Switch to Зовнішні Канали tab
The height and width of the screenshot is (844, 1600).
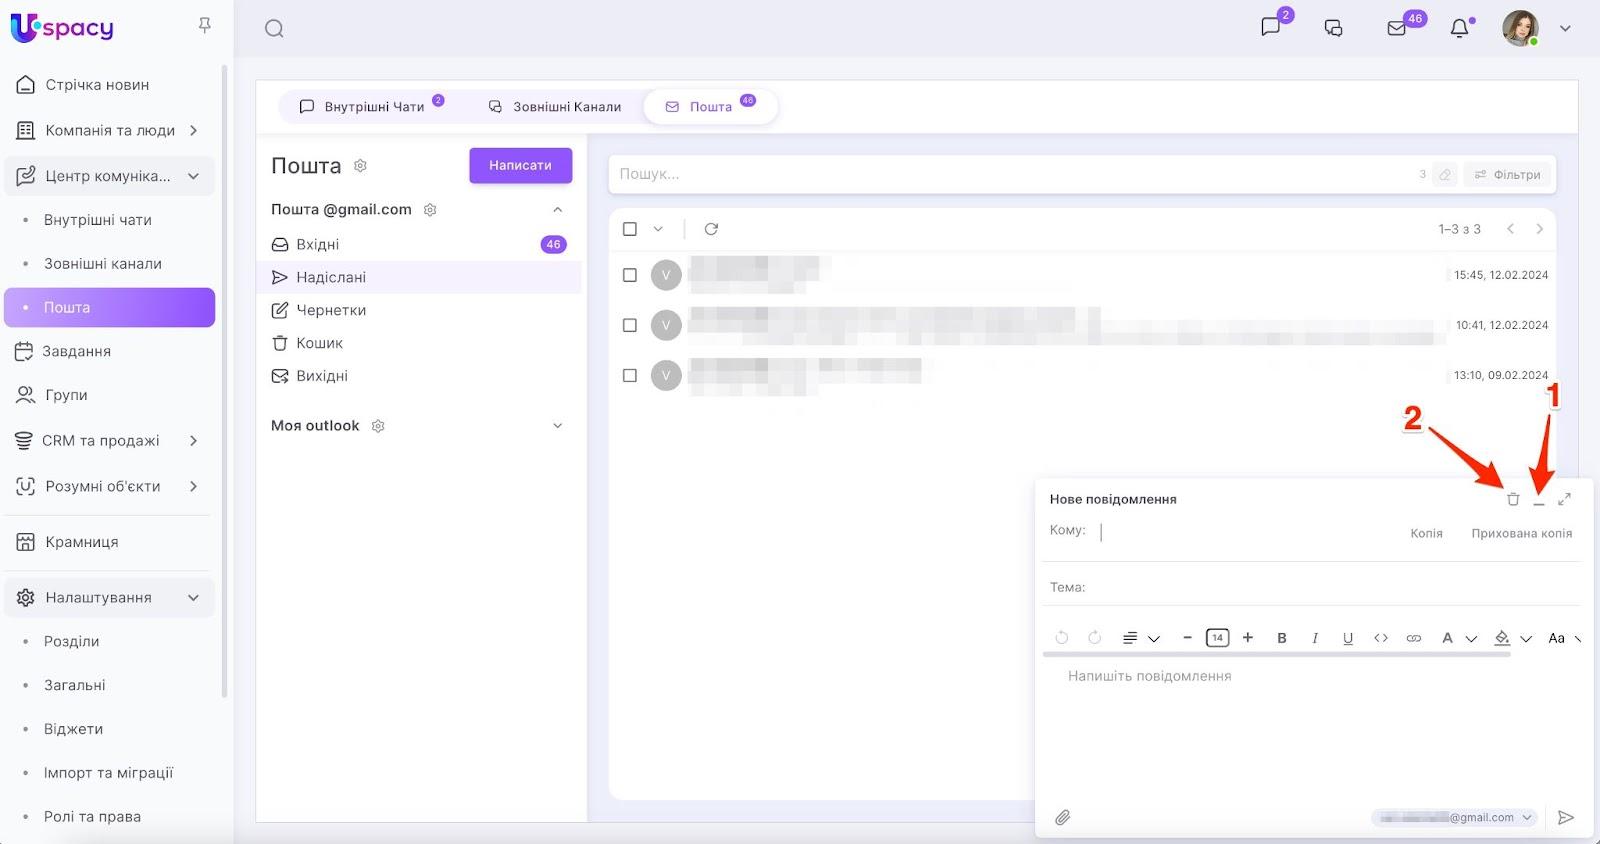[x=555, y=107]
